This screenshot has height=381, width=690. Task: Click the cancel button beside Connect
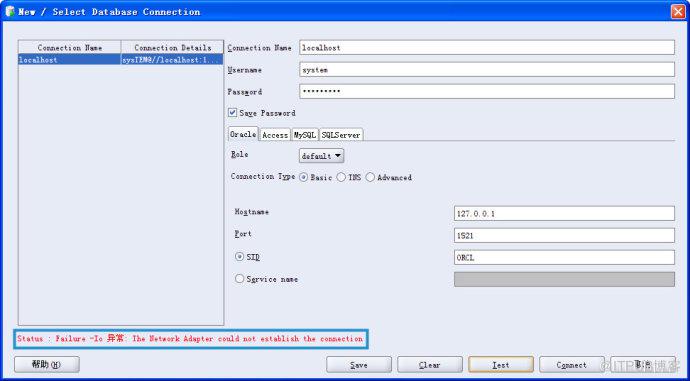(642, 365)
